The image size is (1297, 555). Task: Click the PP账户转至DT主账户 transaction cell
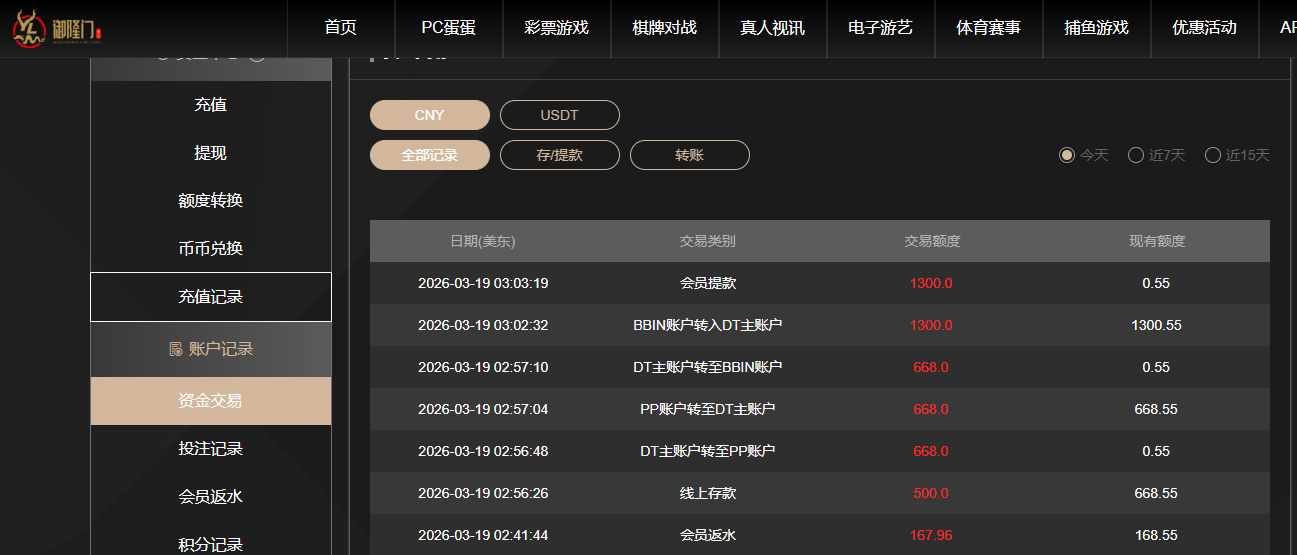point(708,409)
